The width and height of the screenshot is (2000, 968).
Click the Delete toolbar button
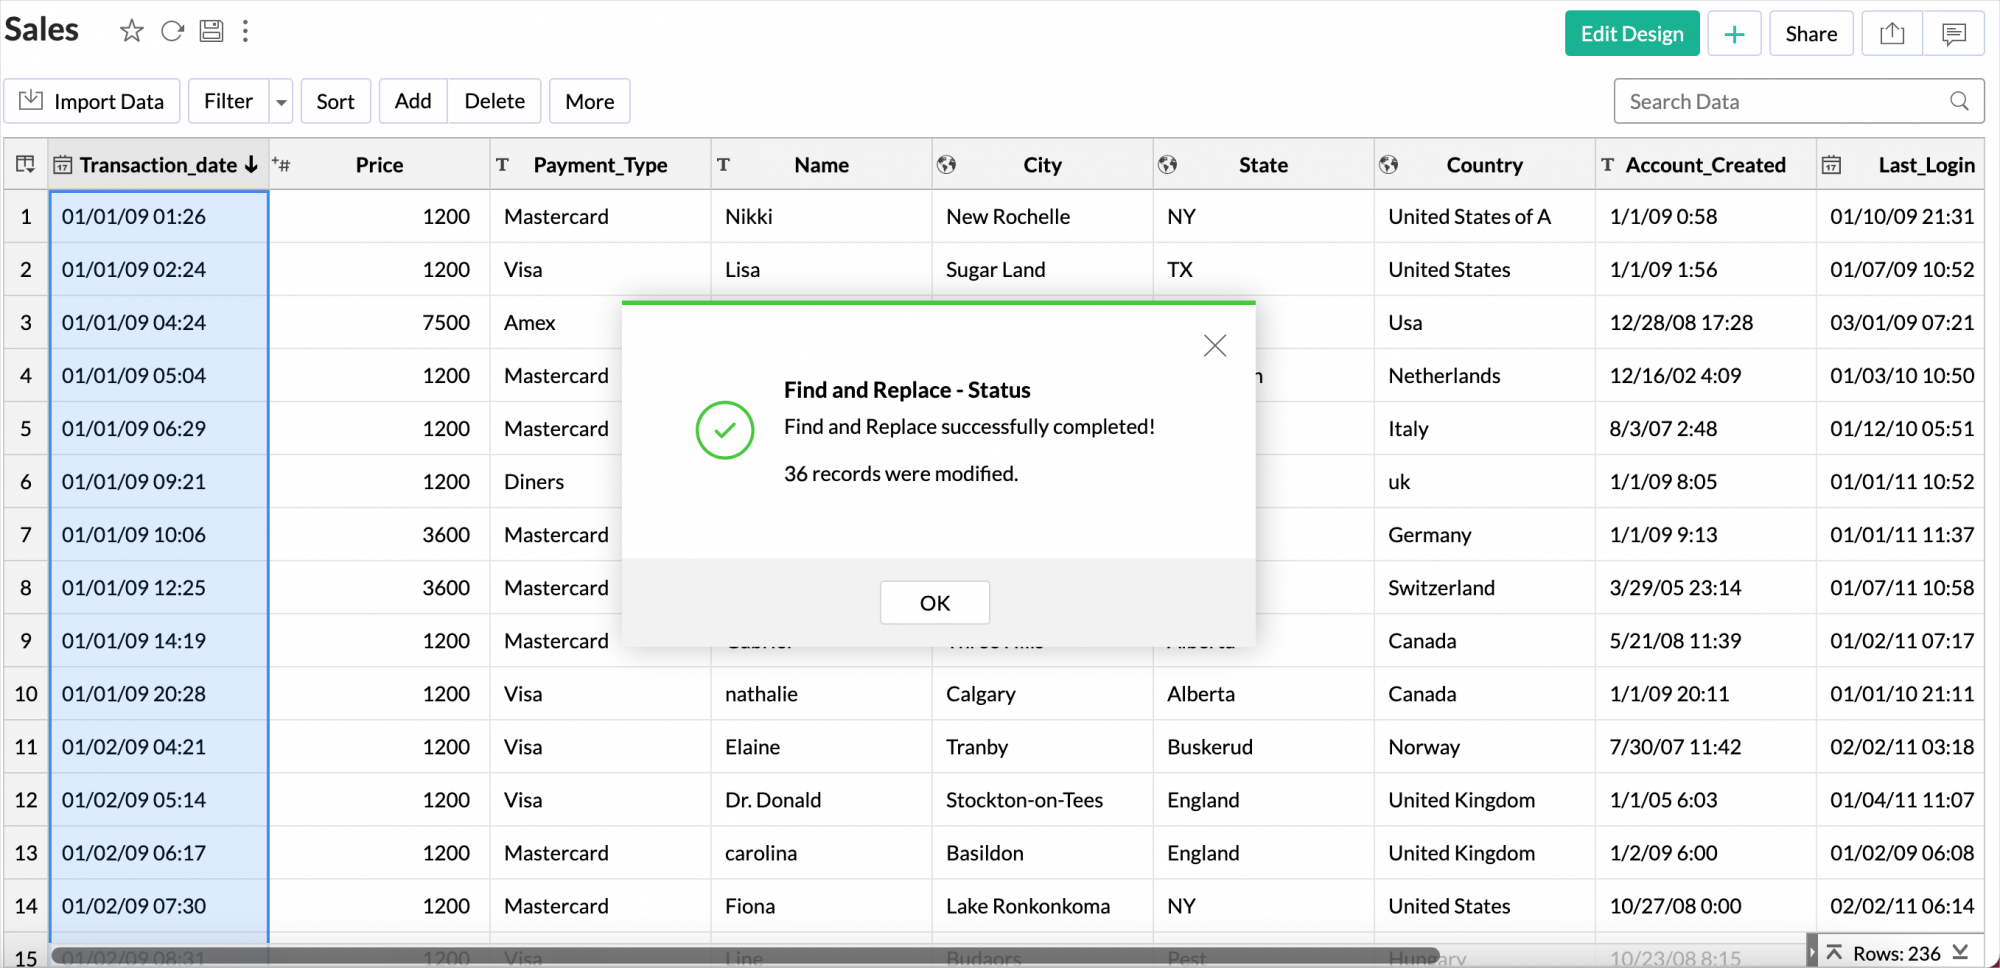pyautogui.click(x=494, y=102)
